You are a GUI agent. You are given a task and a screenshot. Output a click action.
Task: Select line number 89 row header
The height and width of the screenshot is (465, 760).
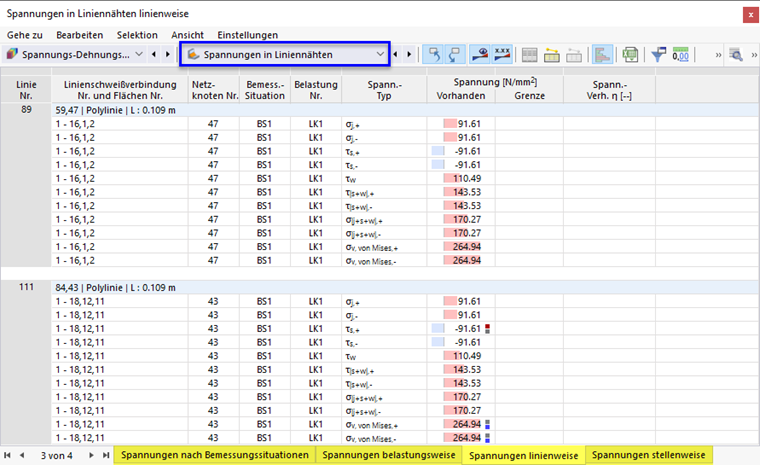26,110
